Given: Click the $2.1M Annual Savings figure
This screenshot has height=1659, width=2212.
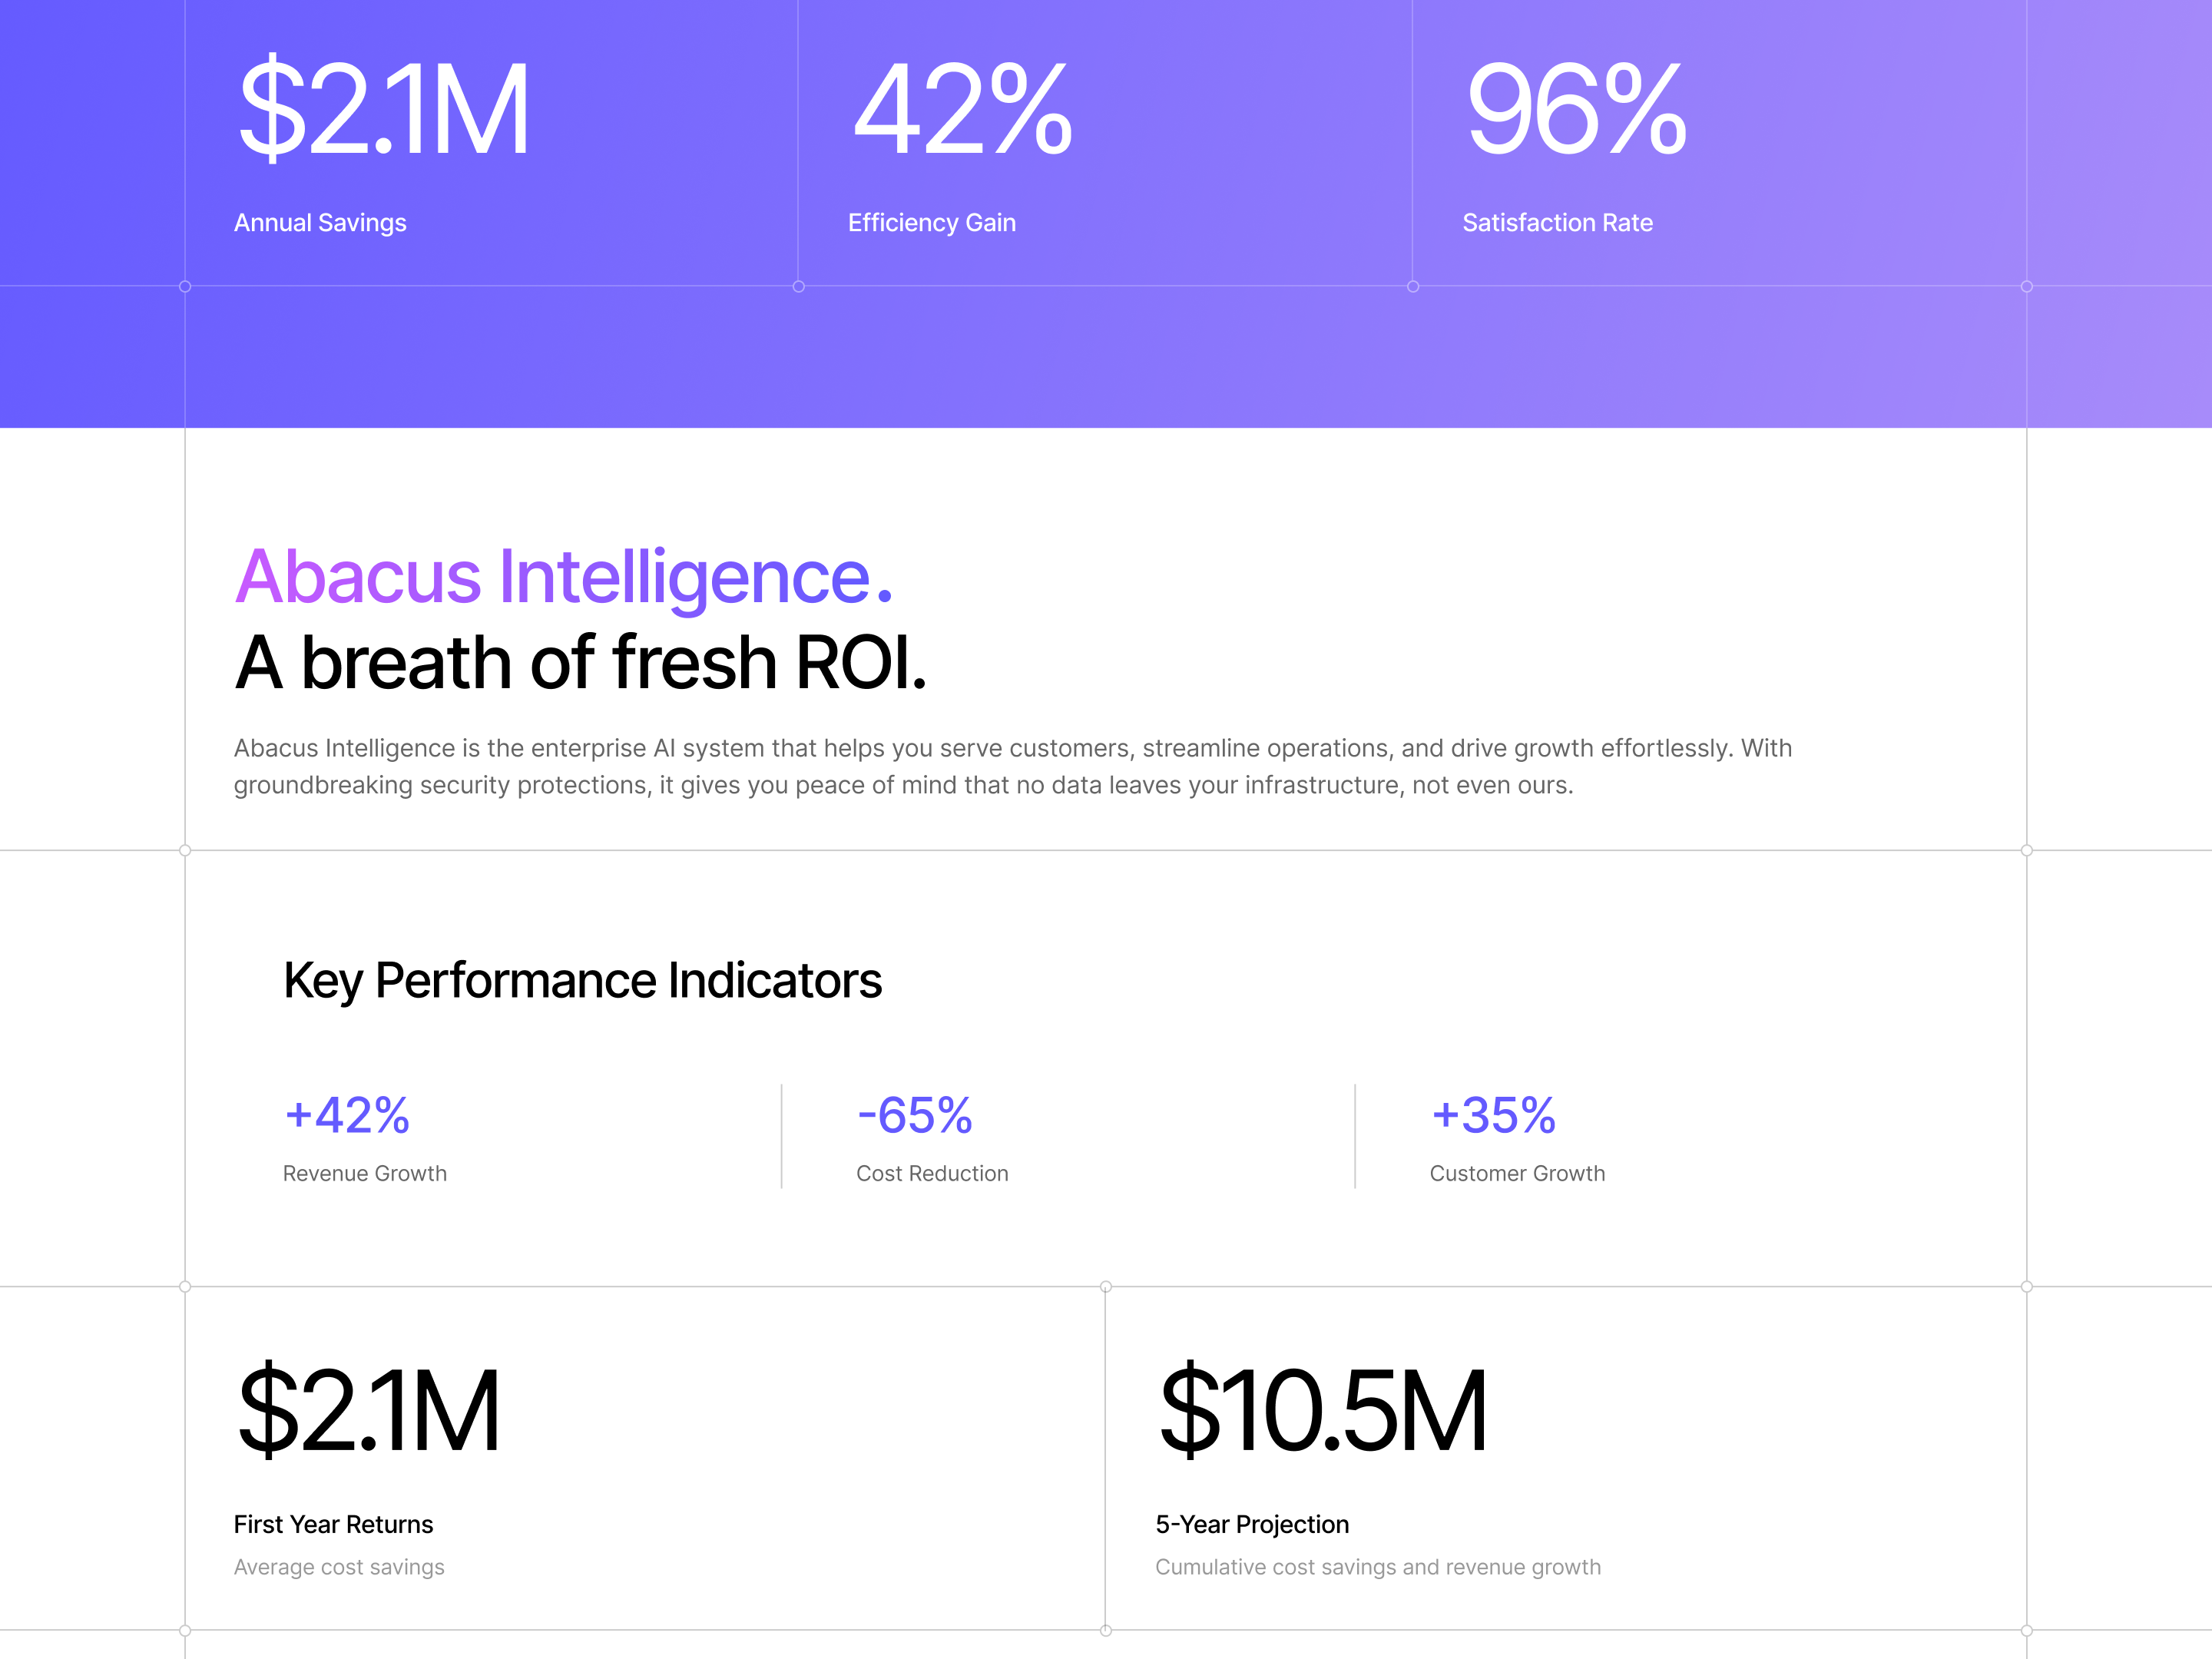Looking at the screenshot, I should click(x=383, y=110).
